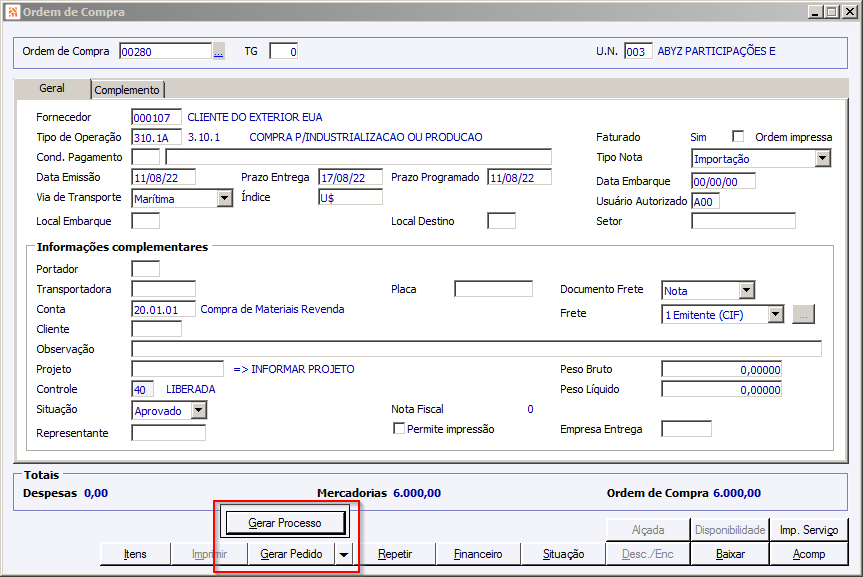This screenshot has width=863, height=577.
Task: Open the arrow next to Gerar Pedido
Action: pos(343,554)
